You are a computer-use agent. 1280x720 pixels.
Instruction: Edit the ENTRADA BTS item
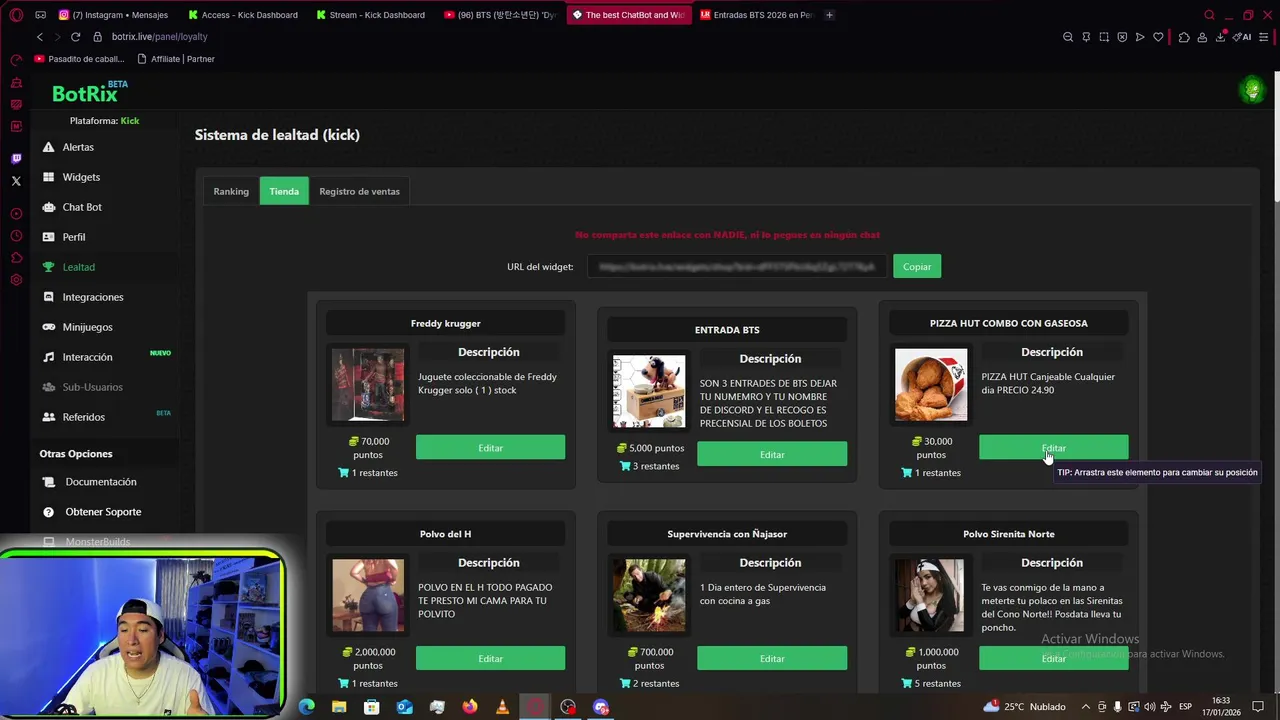pos(772,454)
